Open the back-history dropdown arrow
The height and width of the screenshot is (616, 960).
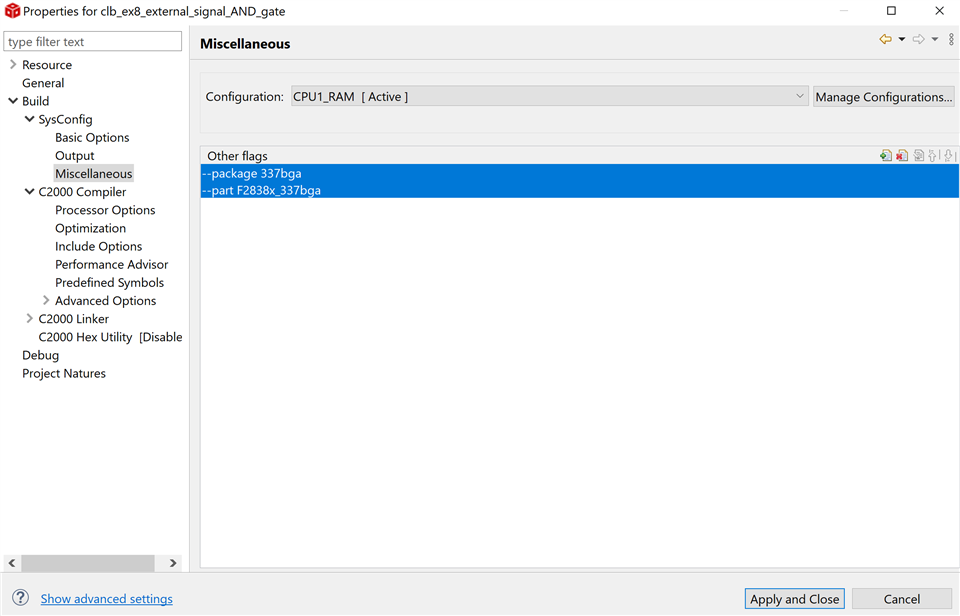(900, 38)
